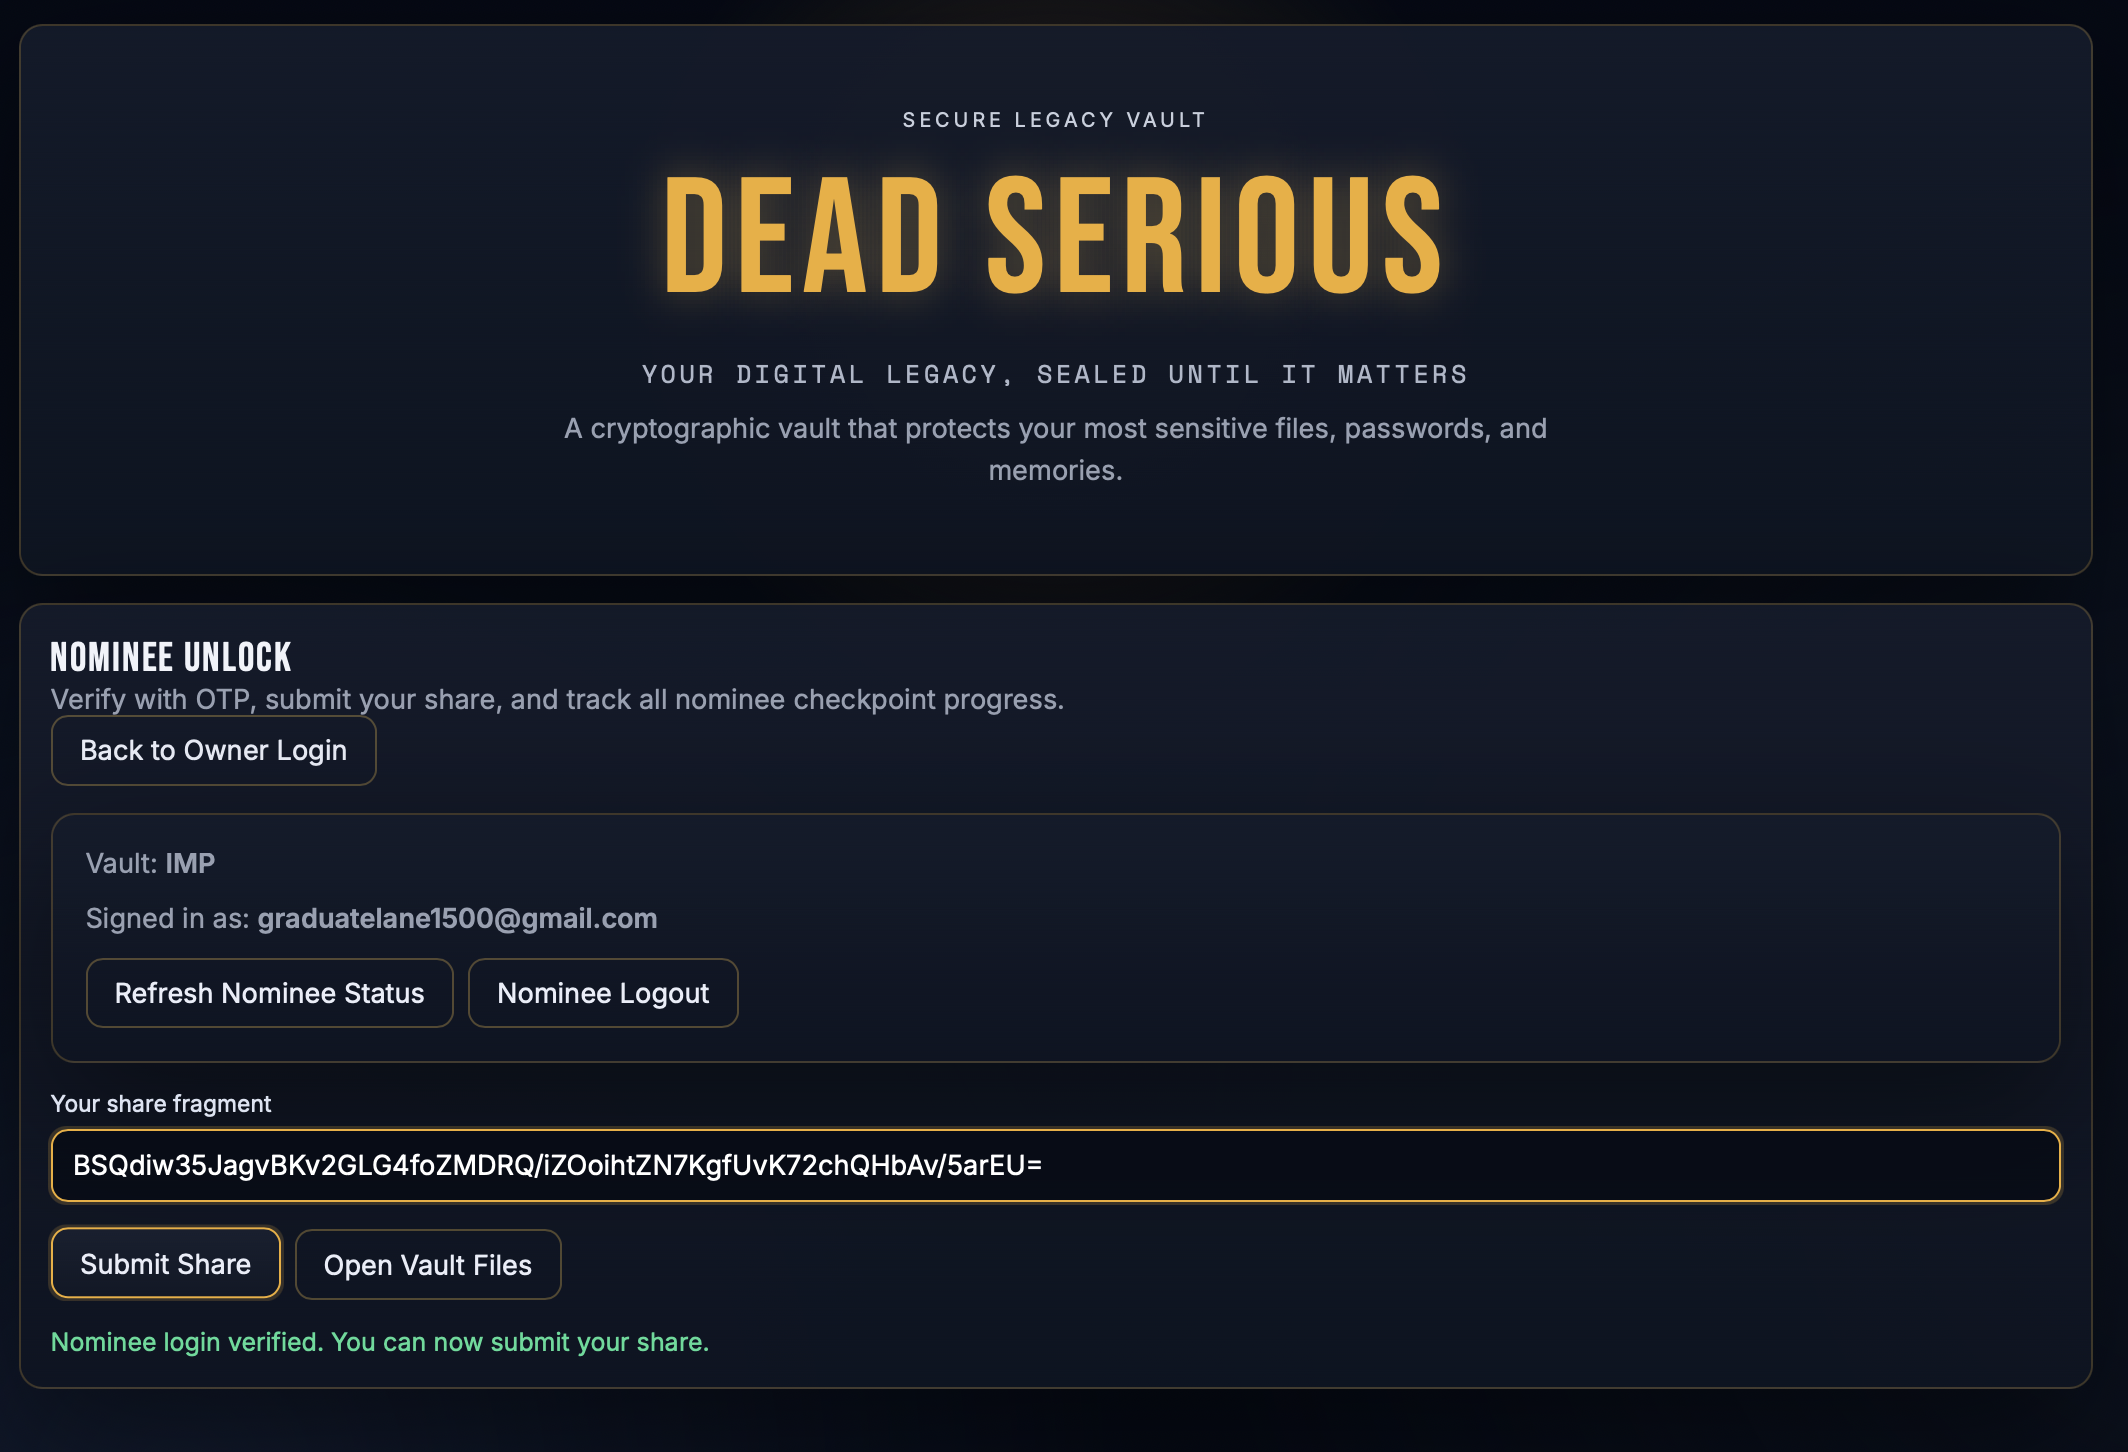Image resolution: width=2128 pixels, height=1452 pixels.
Task: Click the SECURE LEGACY VAULT label
Action: 1055,120
